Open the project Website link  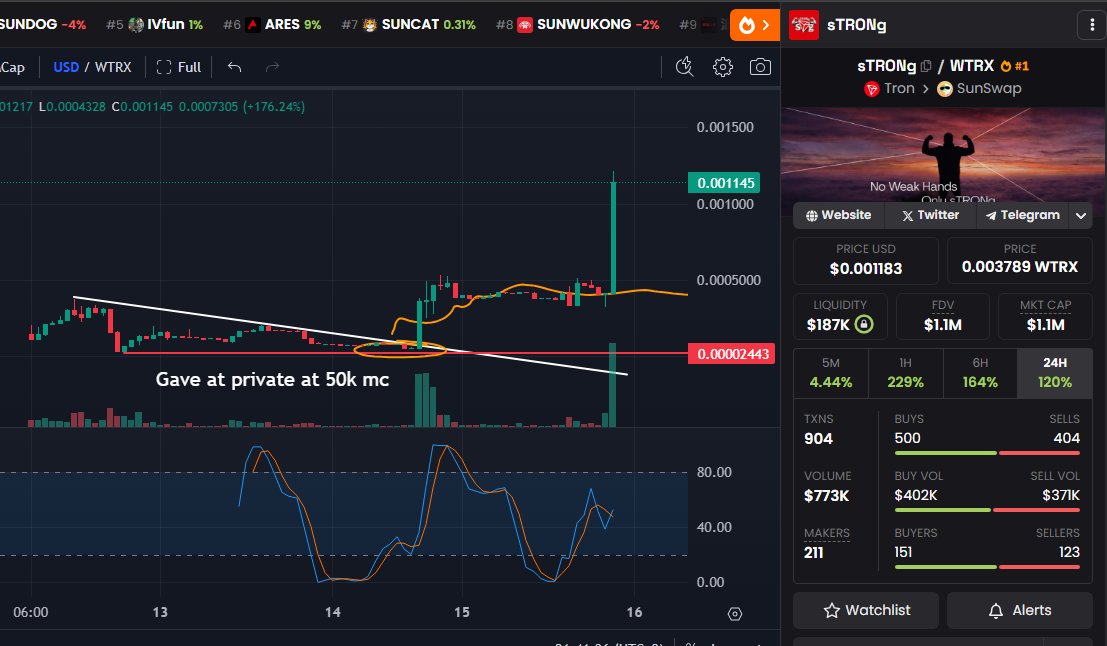(839, 215)
